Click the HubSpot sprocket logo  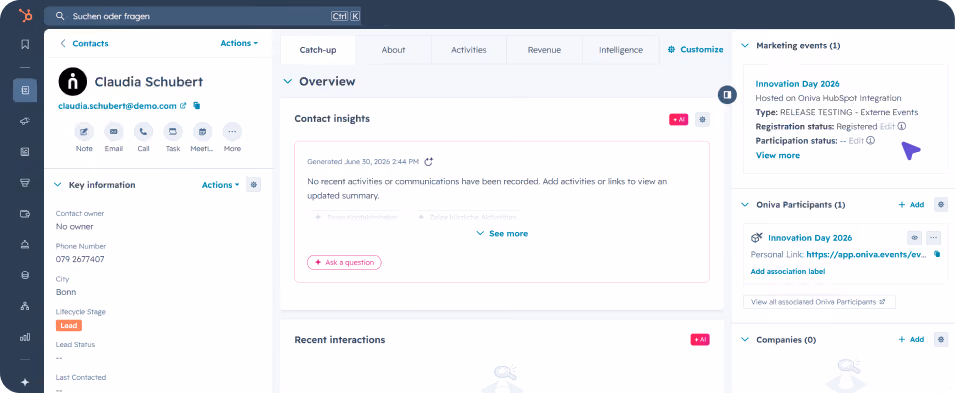tap(25, 16)
